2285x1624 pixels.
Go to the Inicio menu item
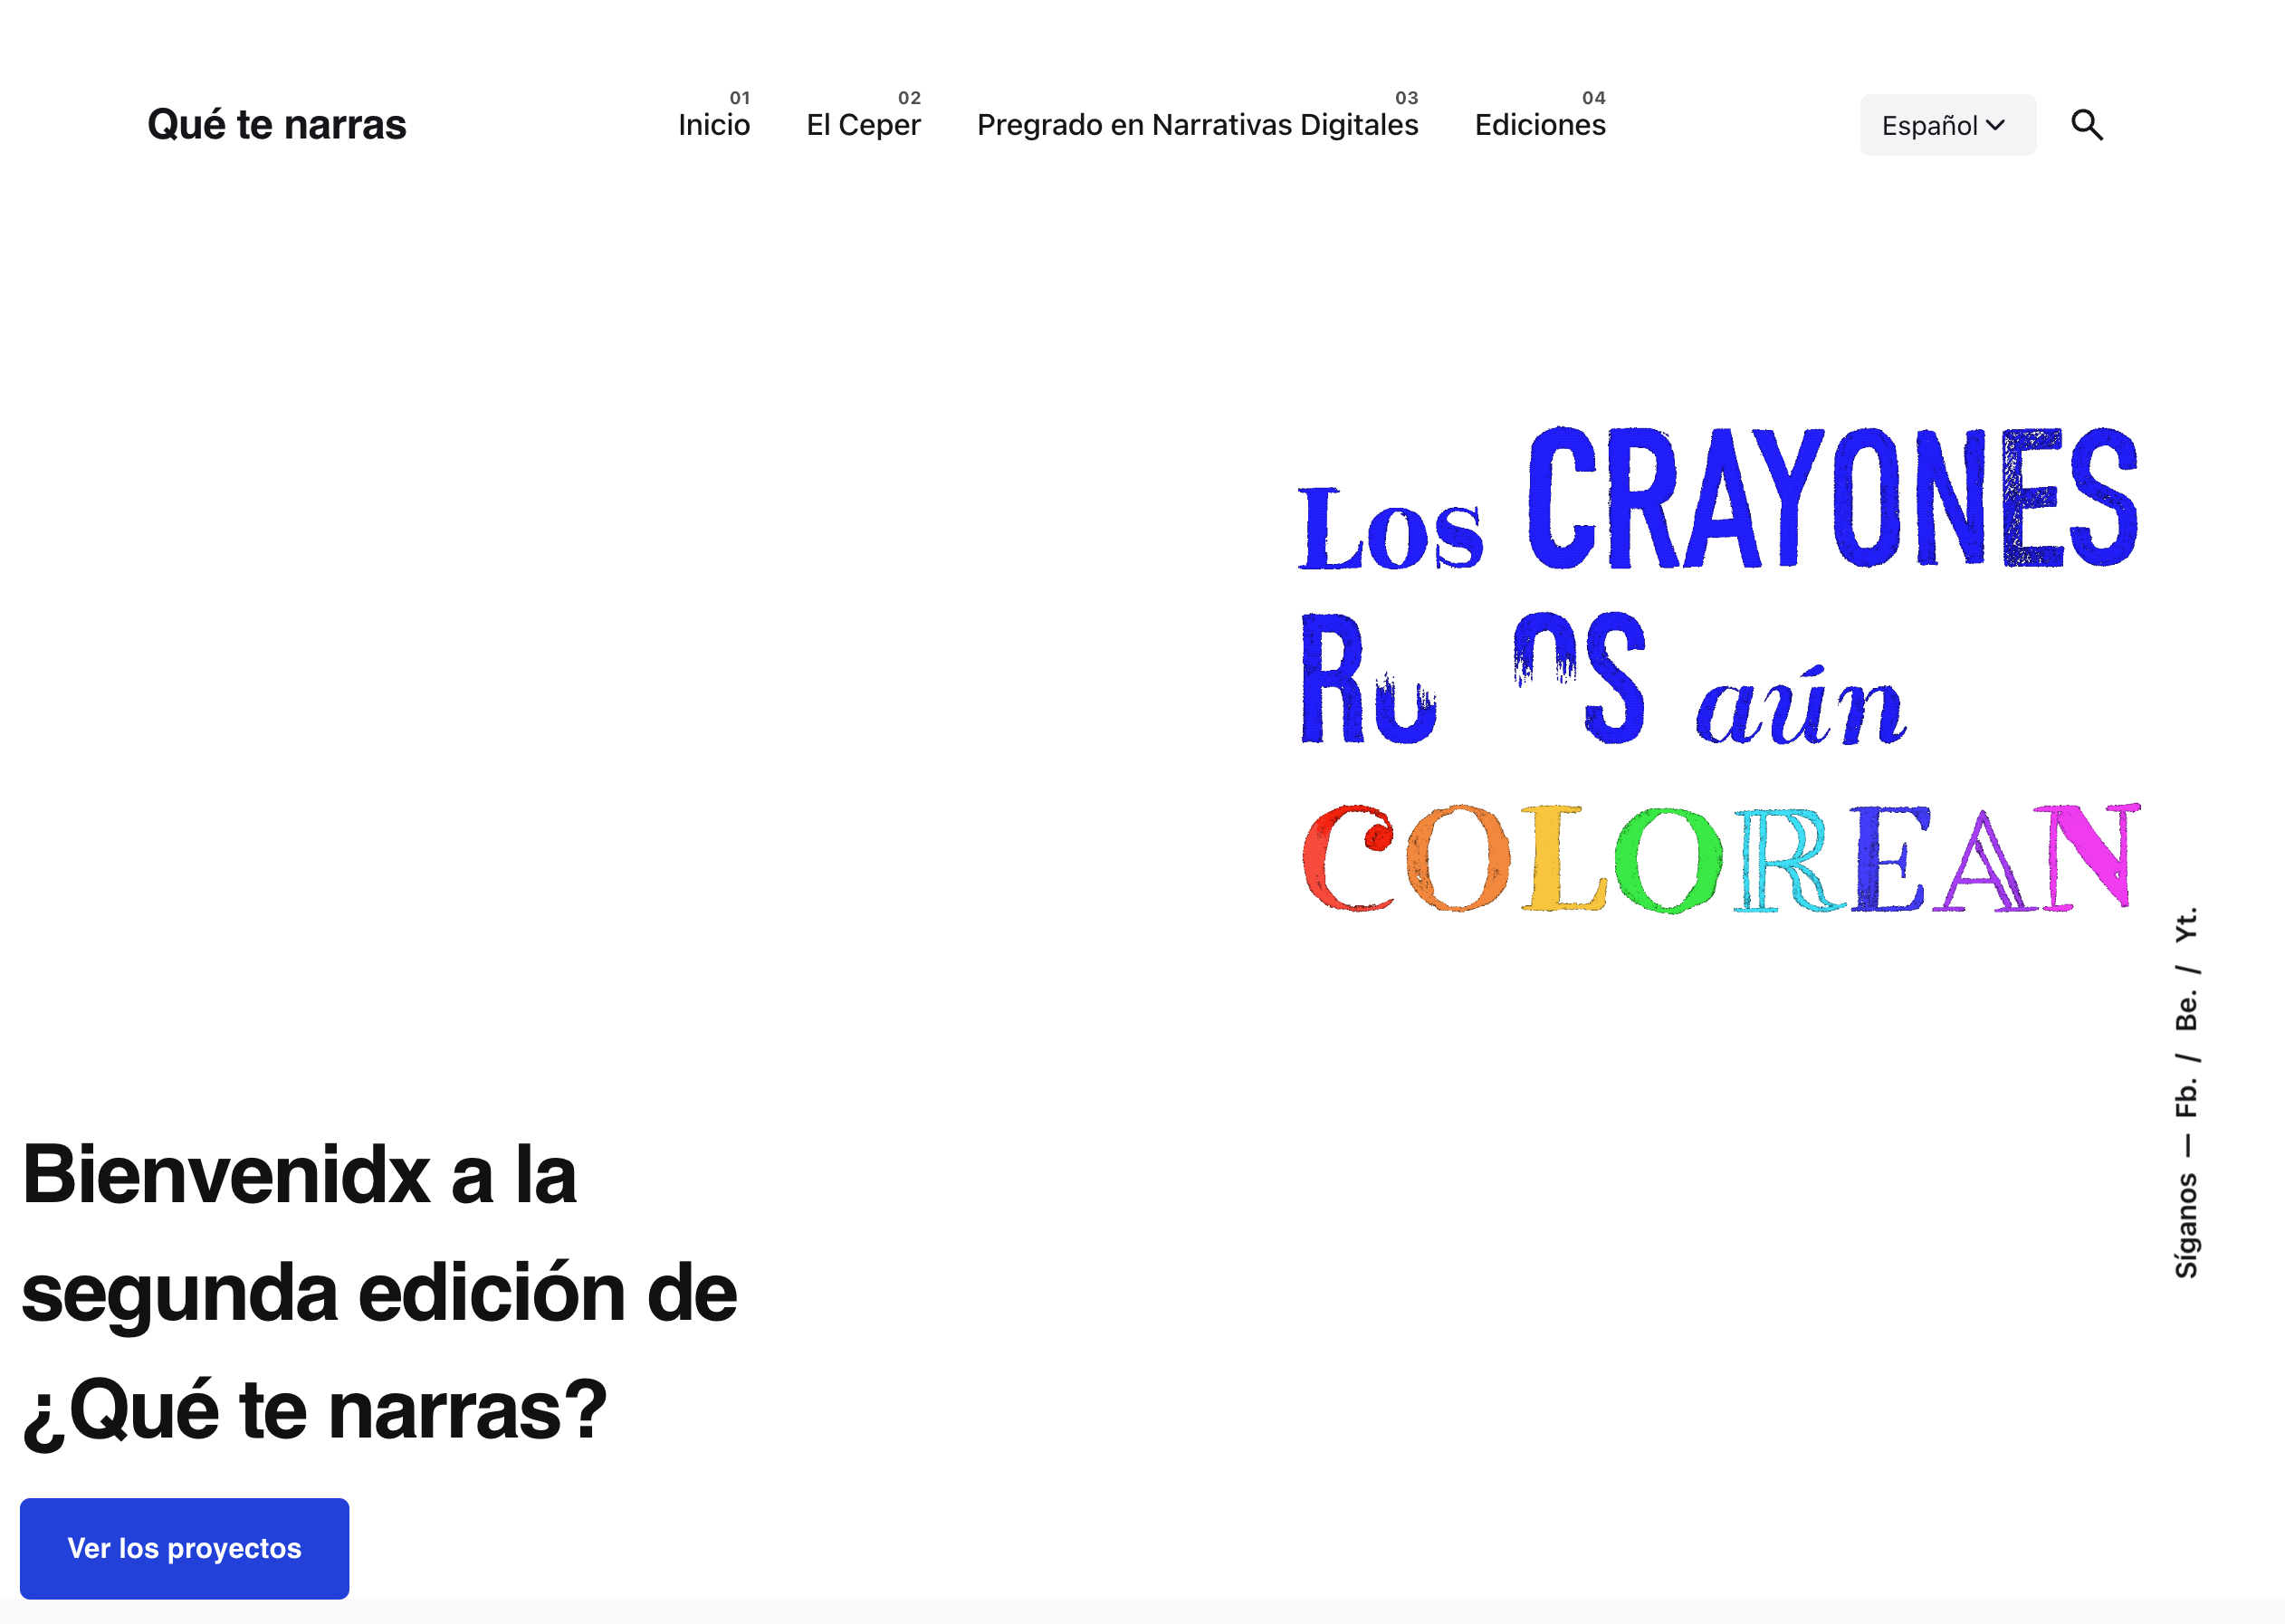pyautogui.click(x=713, y=125)
